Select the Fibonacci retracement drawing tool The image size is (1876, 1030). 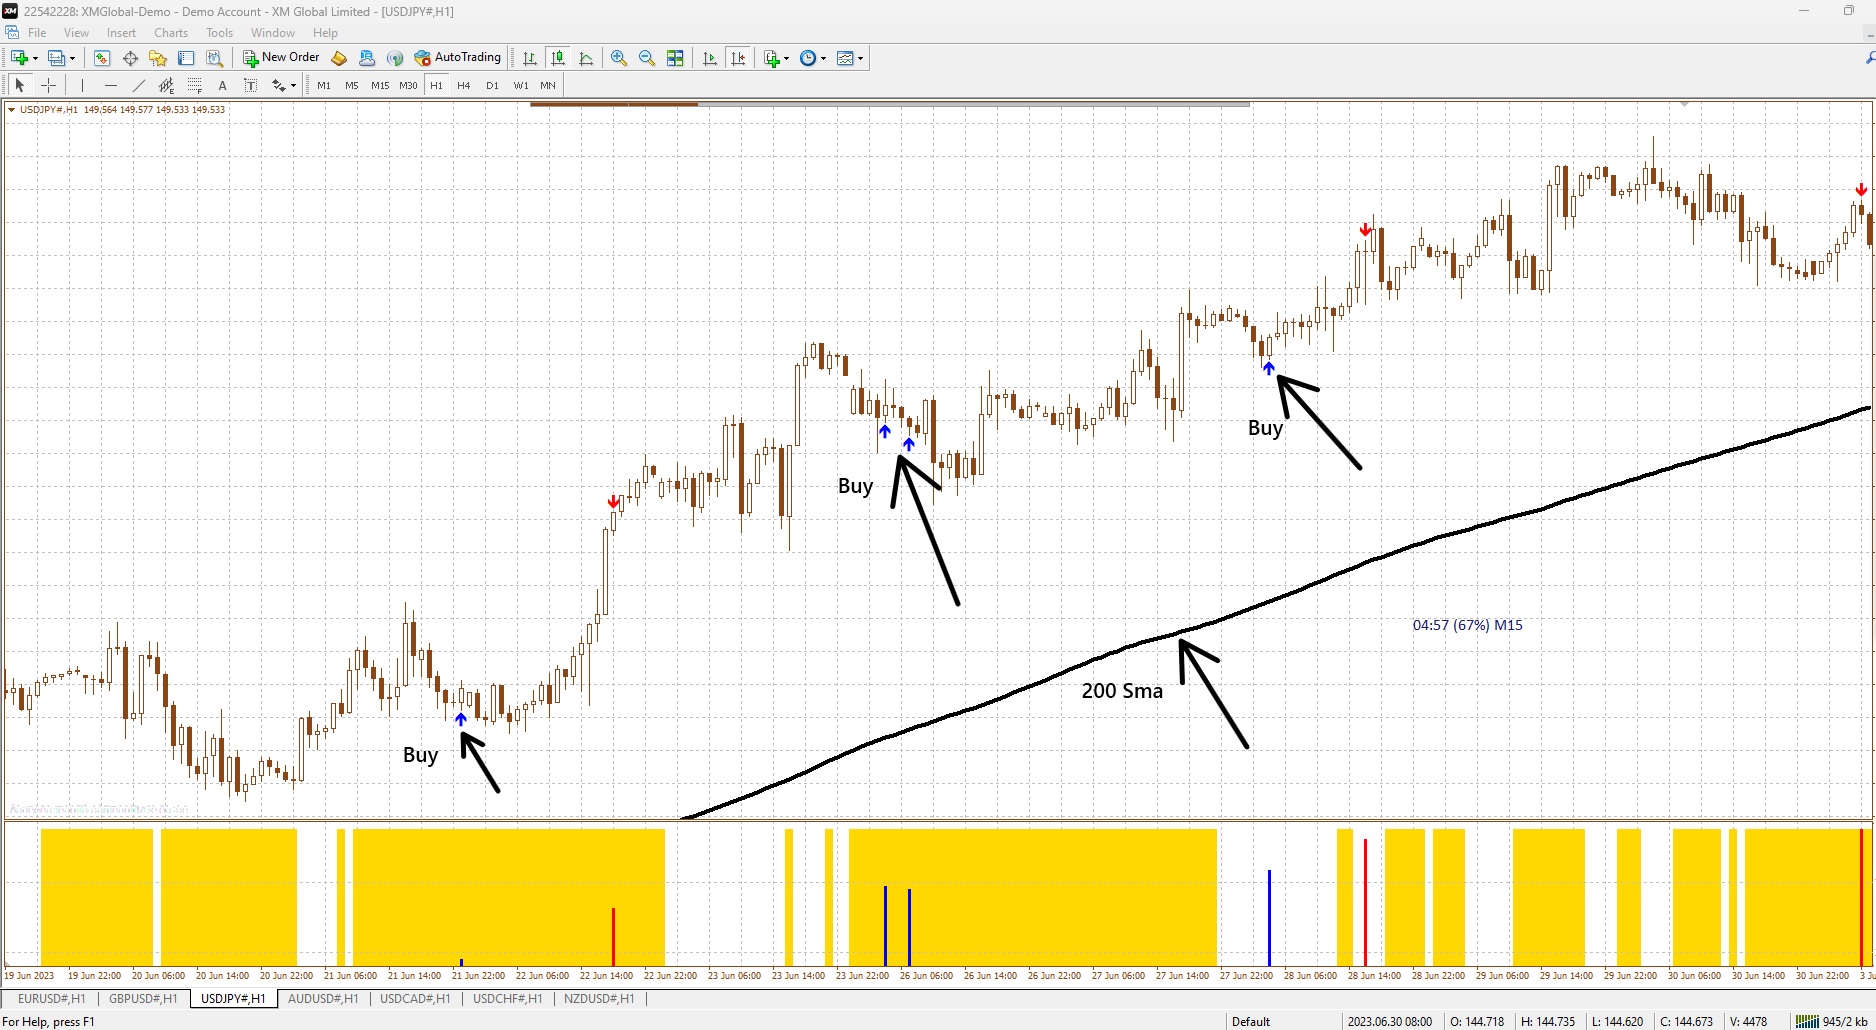[194, 85]
